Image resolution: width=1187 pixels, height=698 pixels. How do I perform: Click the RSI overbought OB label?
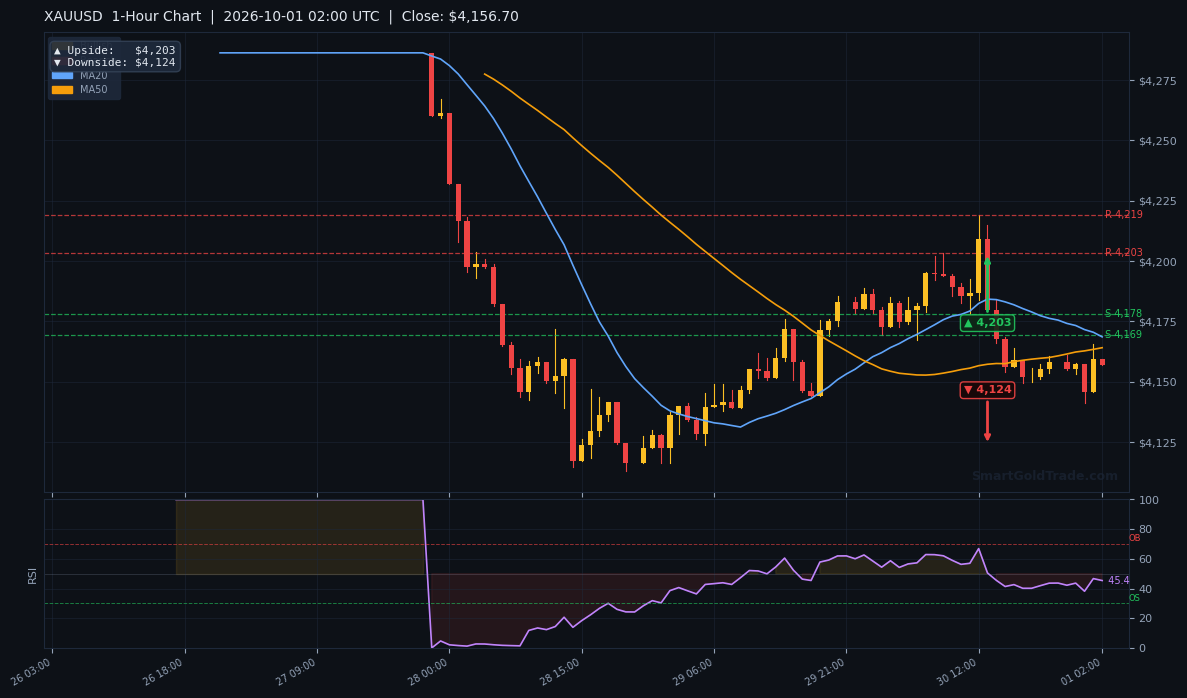pos(1134,538)
